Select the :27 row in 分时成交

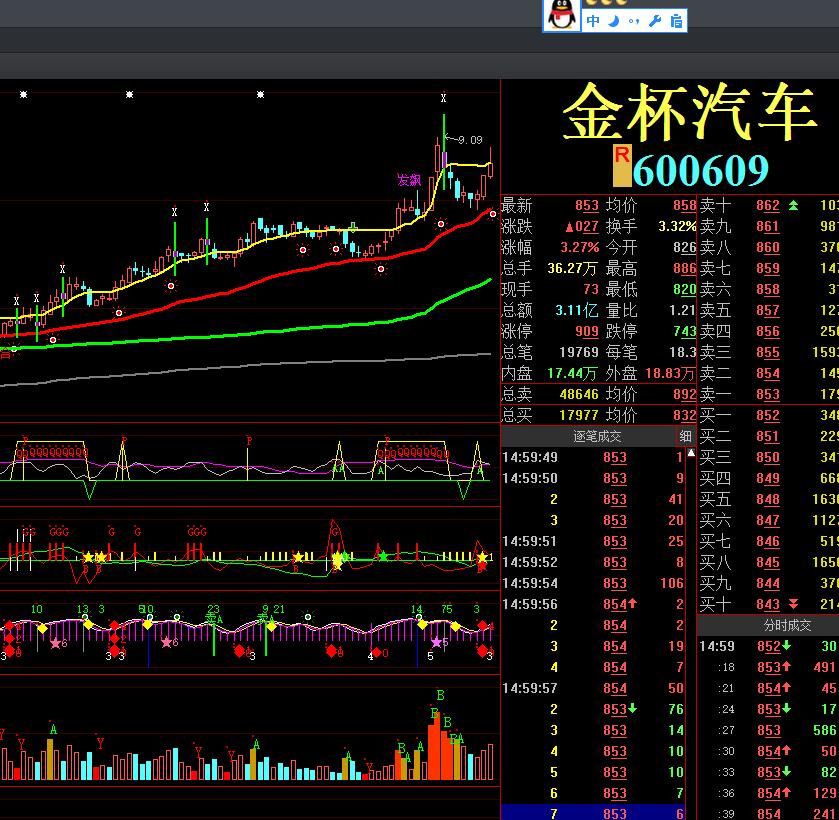pyautogui.click(x=768, y=730)
